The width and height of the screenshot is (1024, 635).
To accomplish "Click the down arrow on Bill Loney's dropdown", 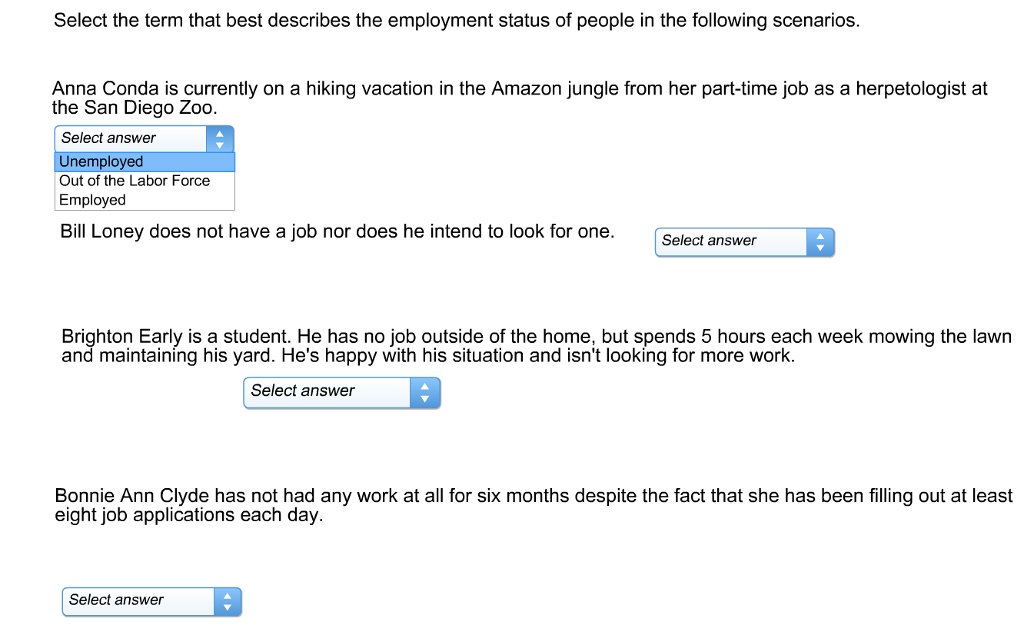I will 820,246.
